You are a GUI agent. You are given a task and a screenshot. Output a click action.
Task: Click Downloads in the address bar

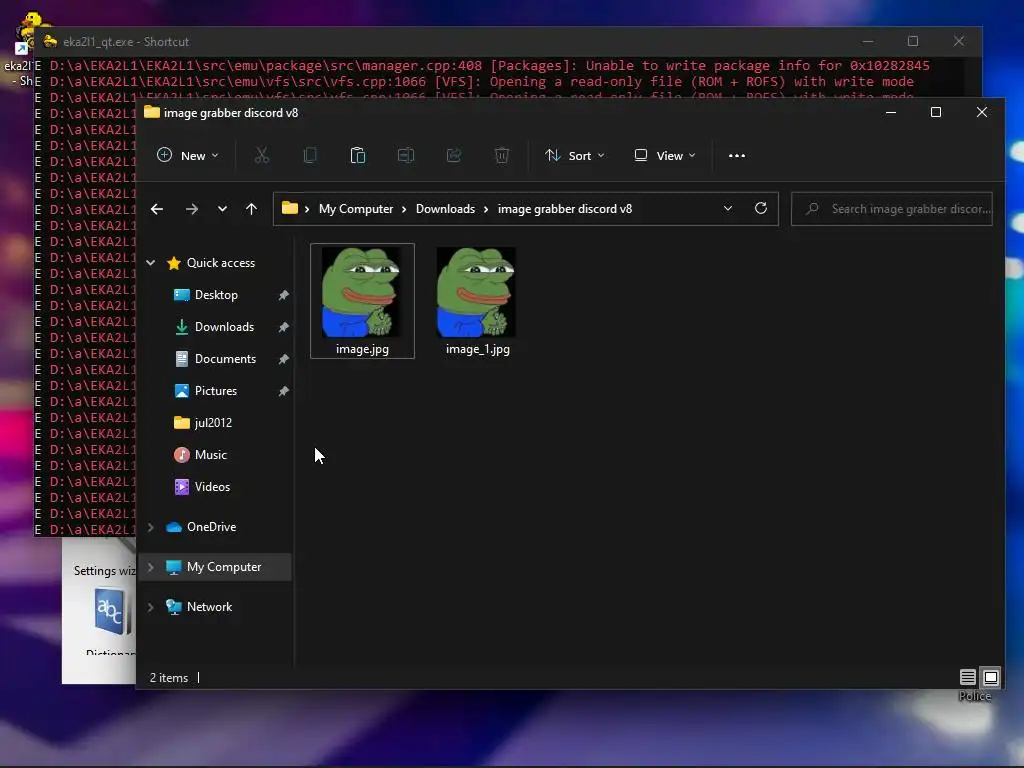(445, 209)
